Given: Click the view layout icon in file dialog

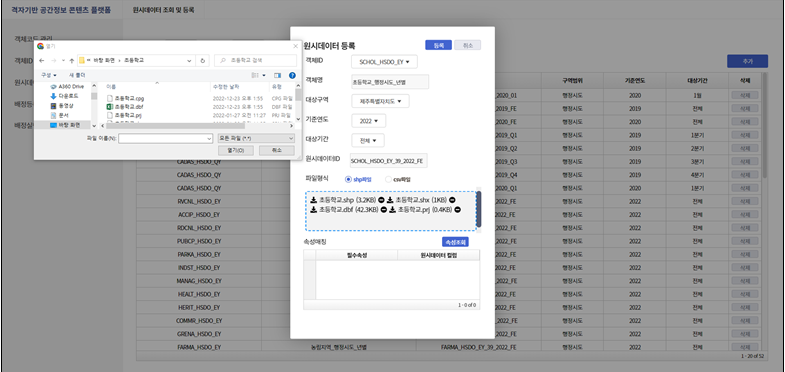Looking at the screenshot, I should (255, 75).
